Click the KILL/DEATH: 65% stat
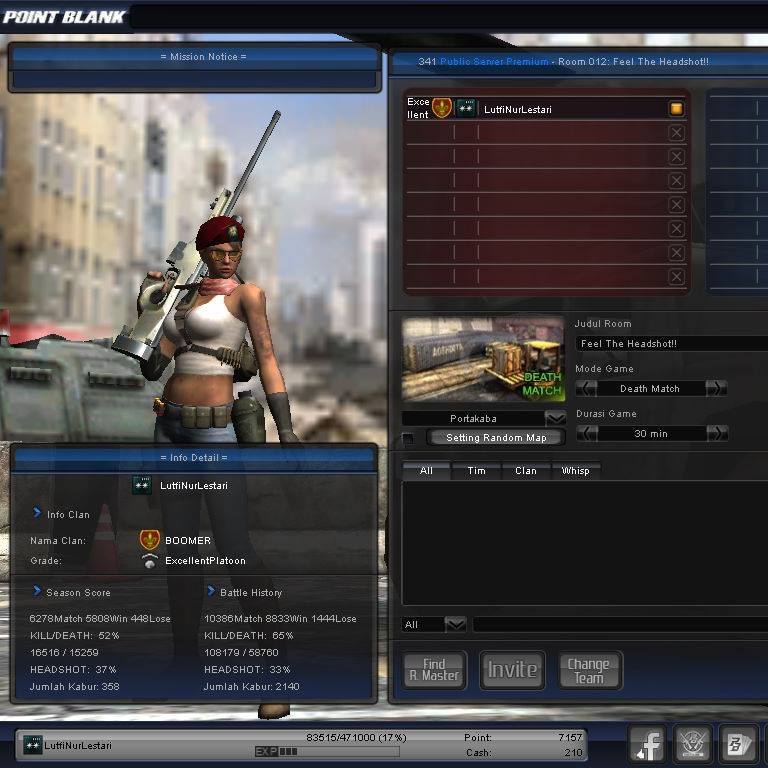 248,635
